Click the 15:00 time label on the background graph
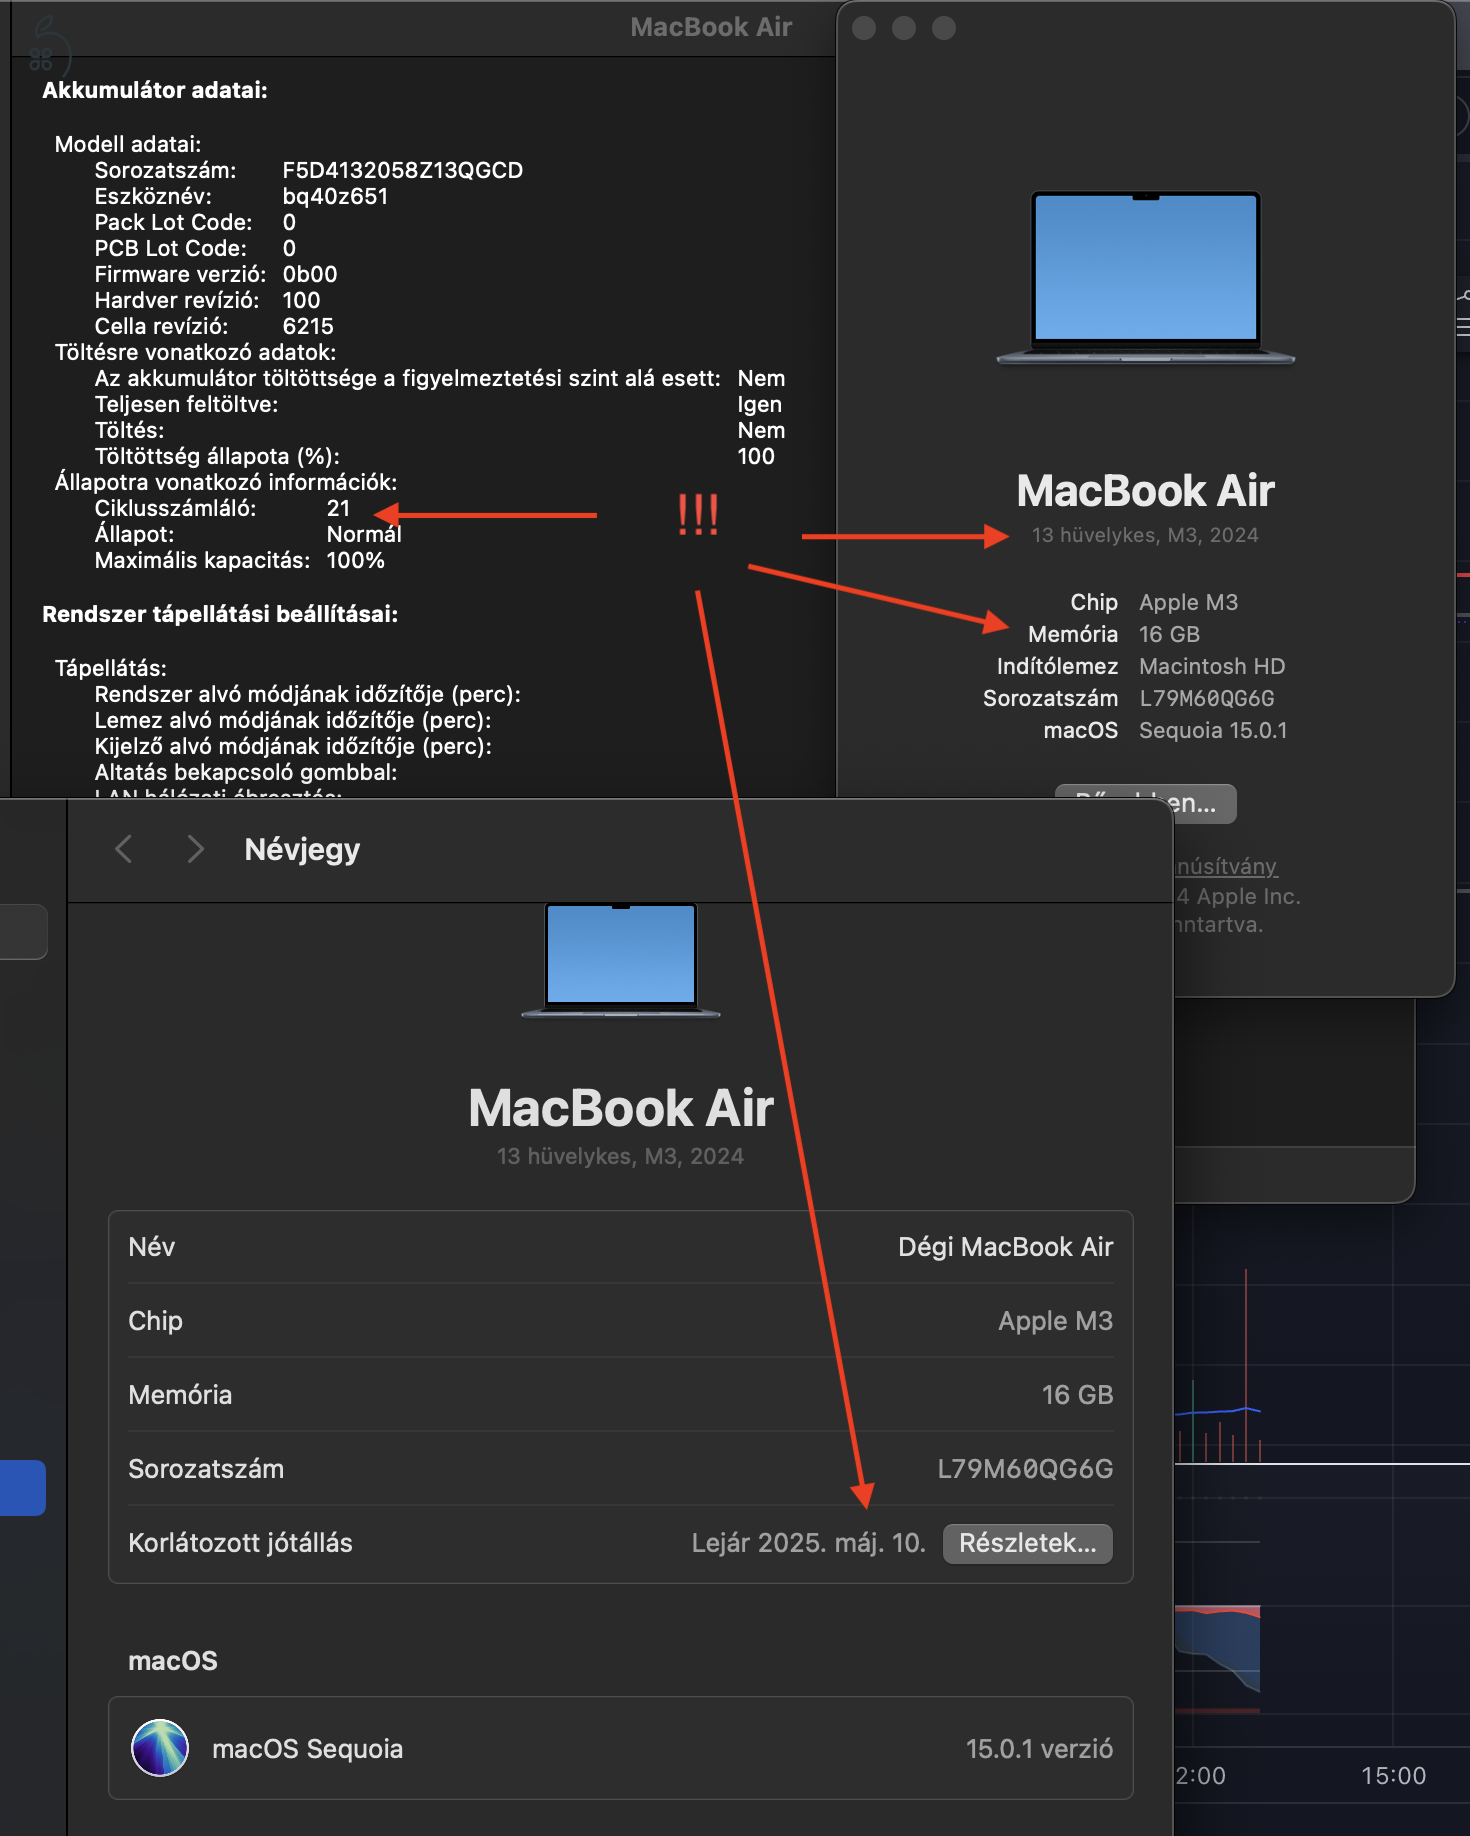Image resolution: width=1470 pixels, height=1836 pixels. [1393, 1776]
